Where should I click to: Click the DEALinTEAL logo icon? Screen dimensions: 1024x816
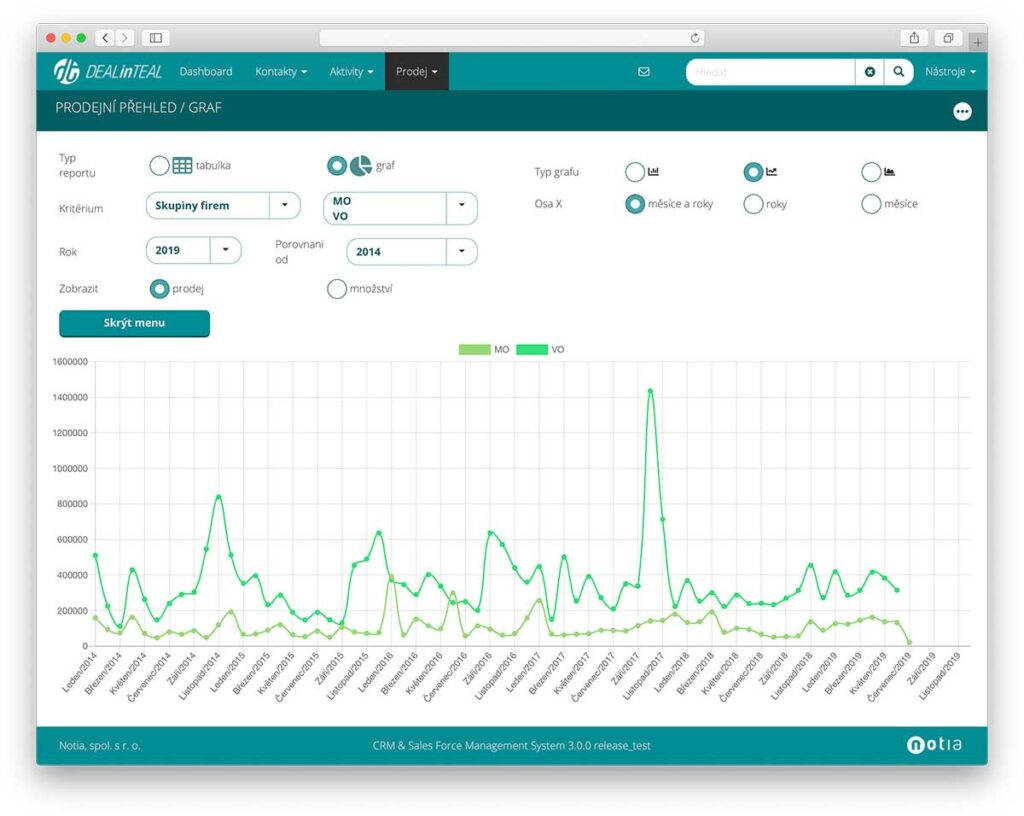(x=67, y=71)
